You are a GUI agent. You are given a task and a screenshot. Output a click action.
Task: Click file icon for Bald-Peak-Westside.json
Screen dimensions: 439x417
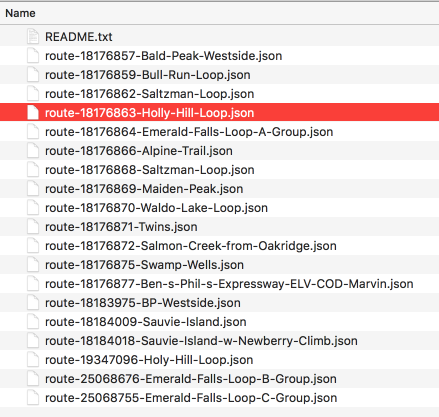pos(33,55)
